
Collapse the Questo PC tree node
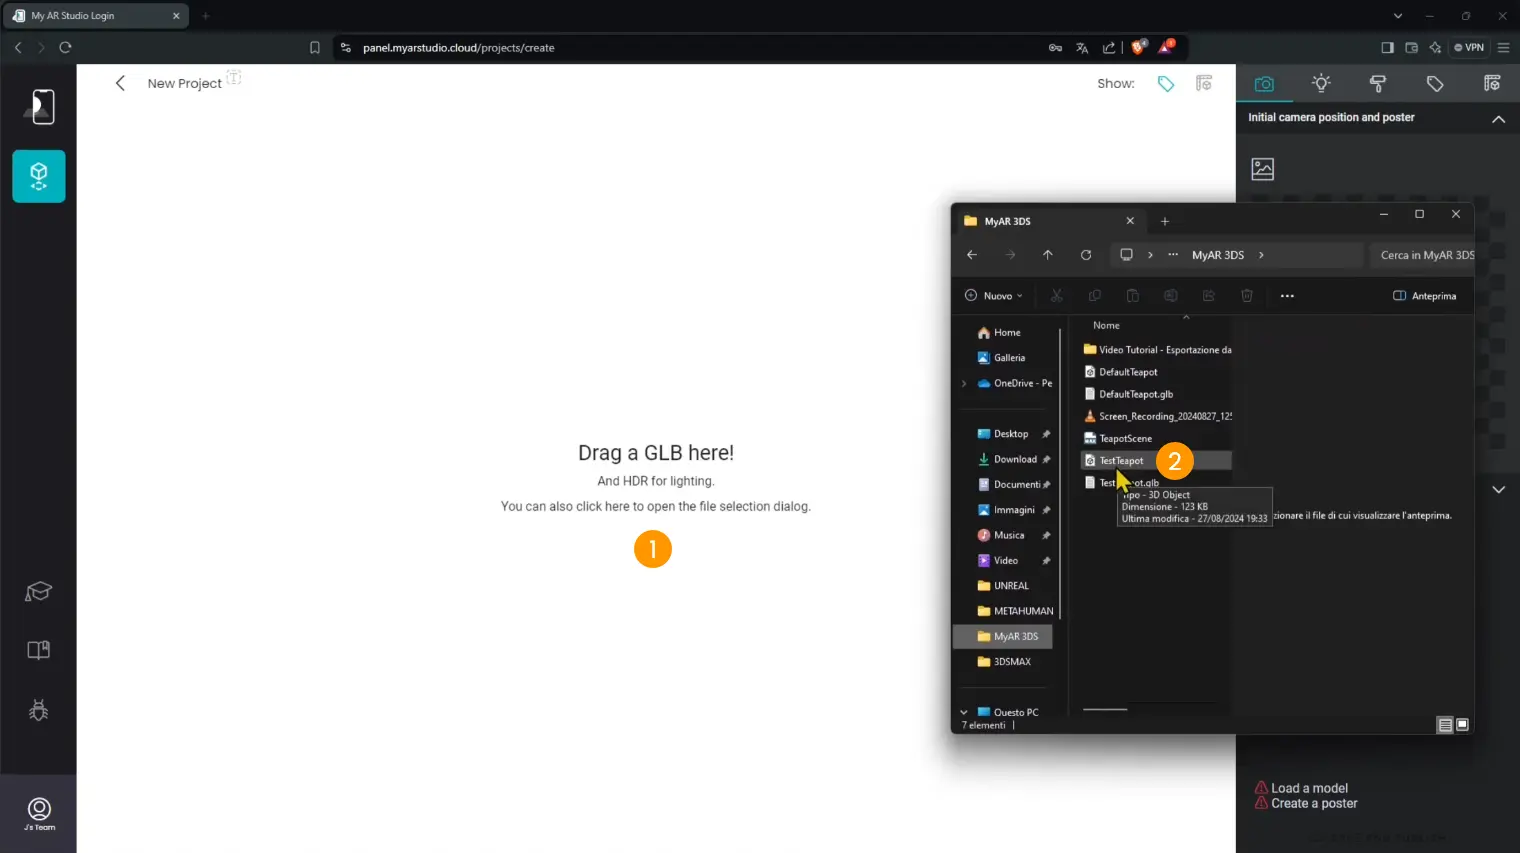click(964, 712)
